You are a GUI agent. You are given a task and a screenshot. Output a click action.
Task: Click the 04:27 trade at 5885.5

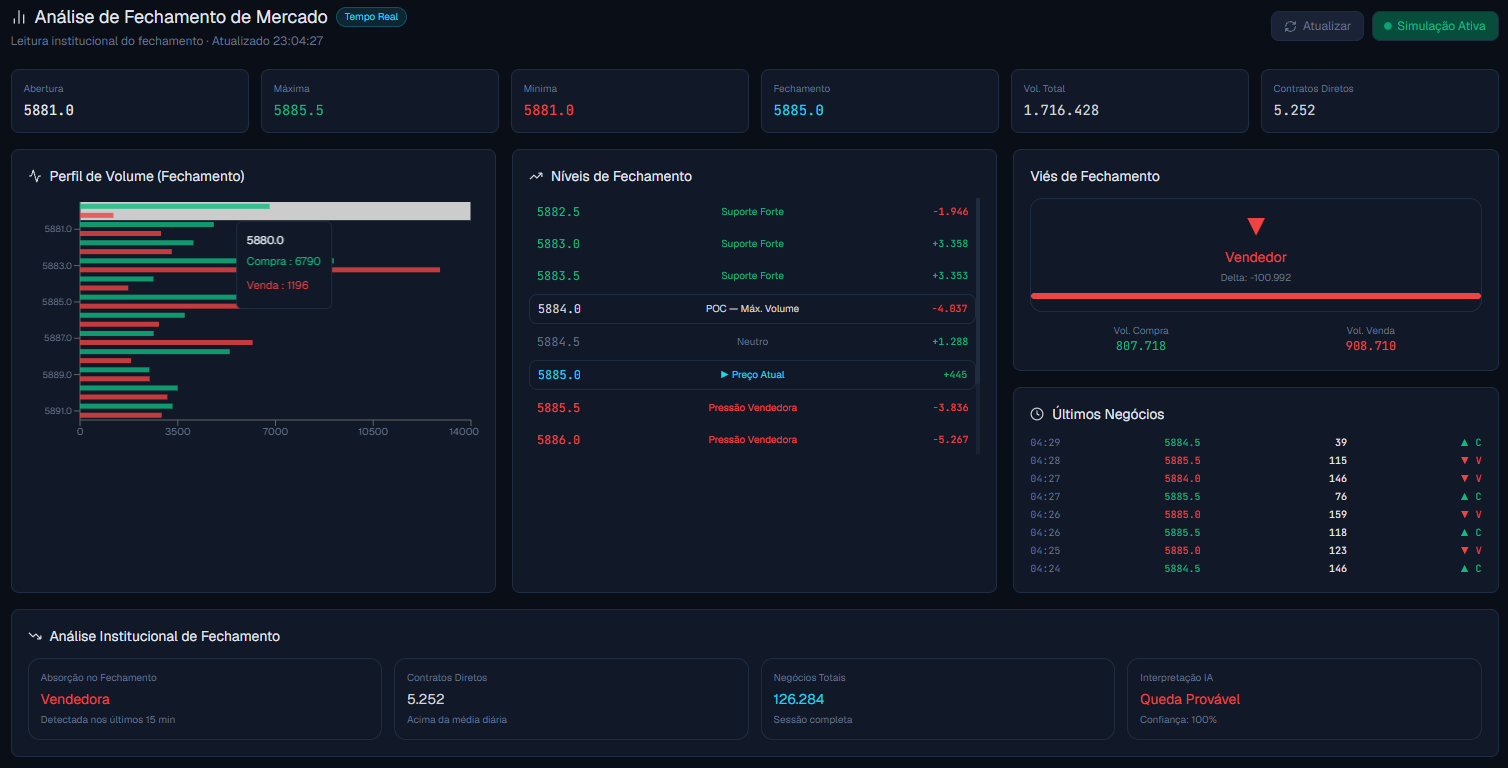coord(1256,496)
